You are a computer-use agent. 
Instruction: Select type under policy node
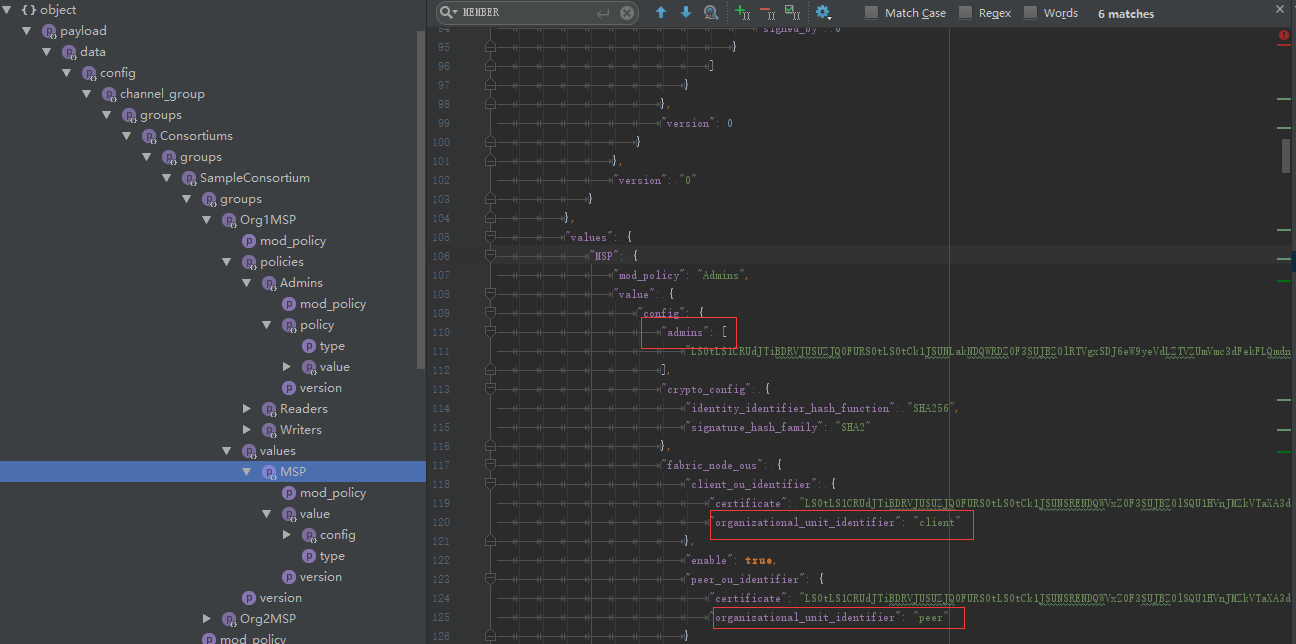click(x=332, y=346)
